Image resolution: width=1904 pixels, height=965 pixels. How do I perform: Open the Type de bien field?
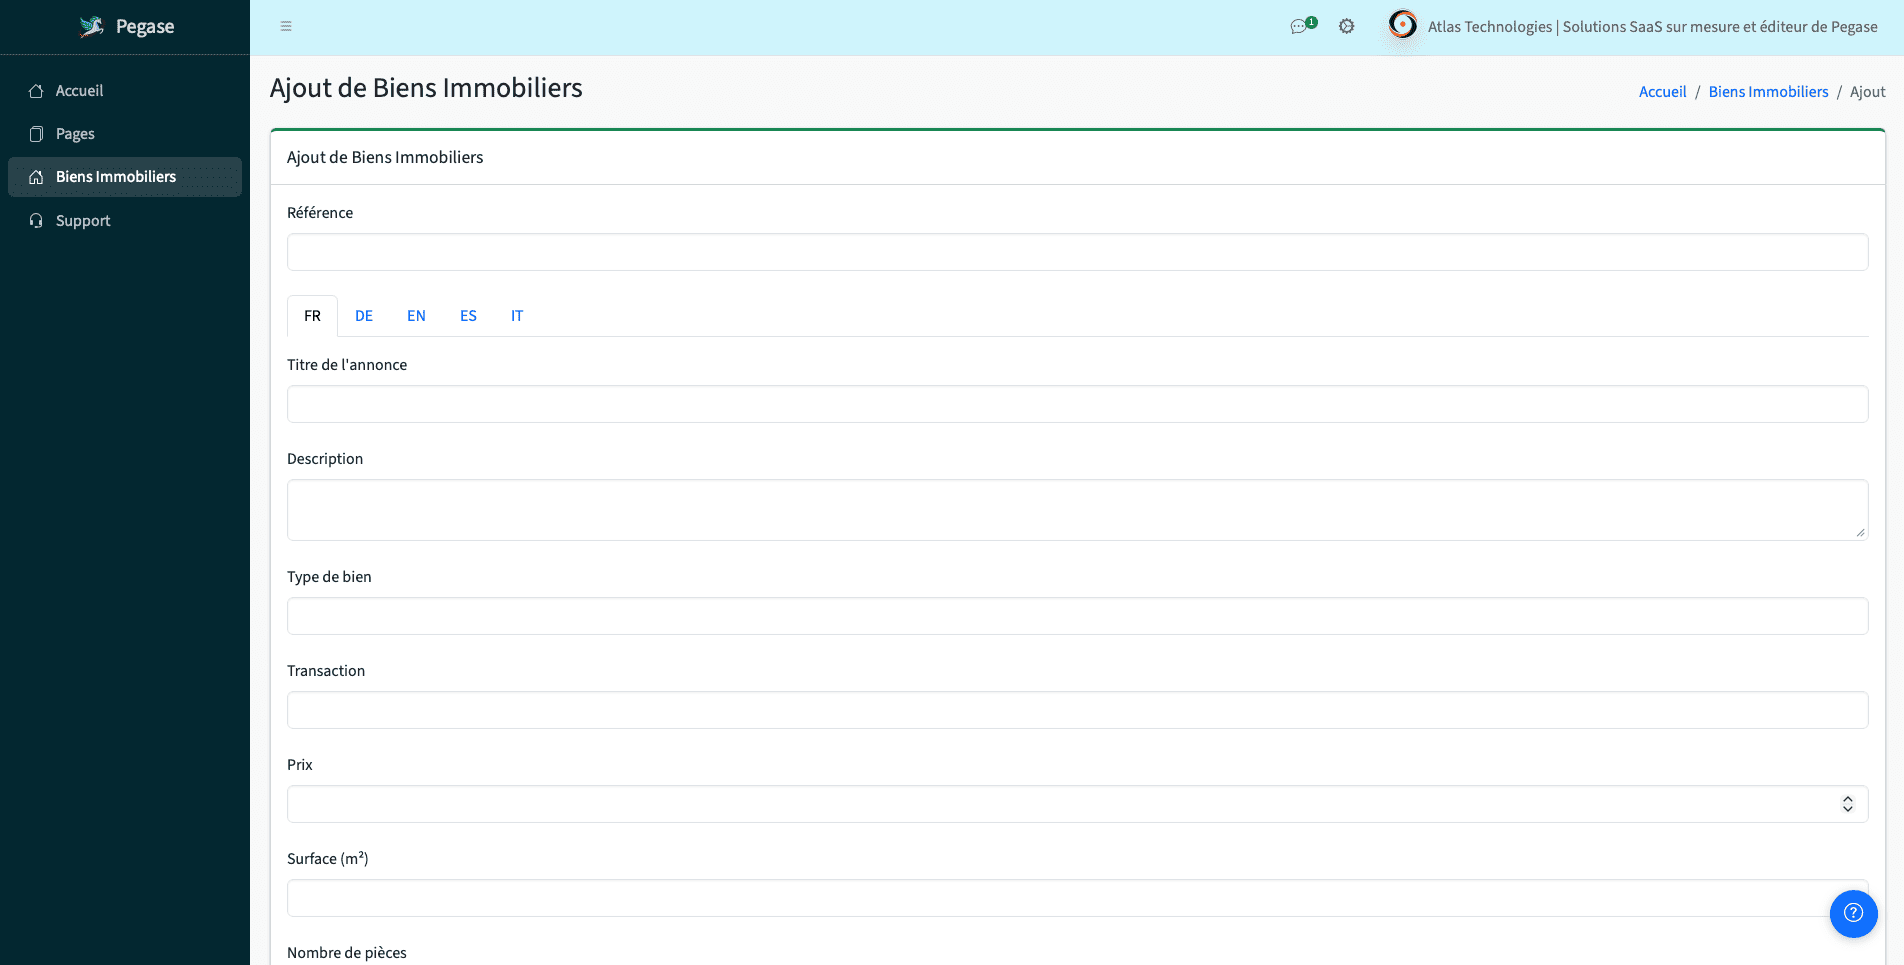click(x=1077, y=616)
